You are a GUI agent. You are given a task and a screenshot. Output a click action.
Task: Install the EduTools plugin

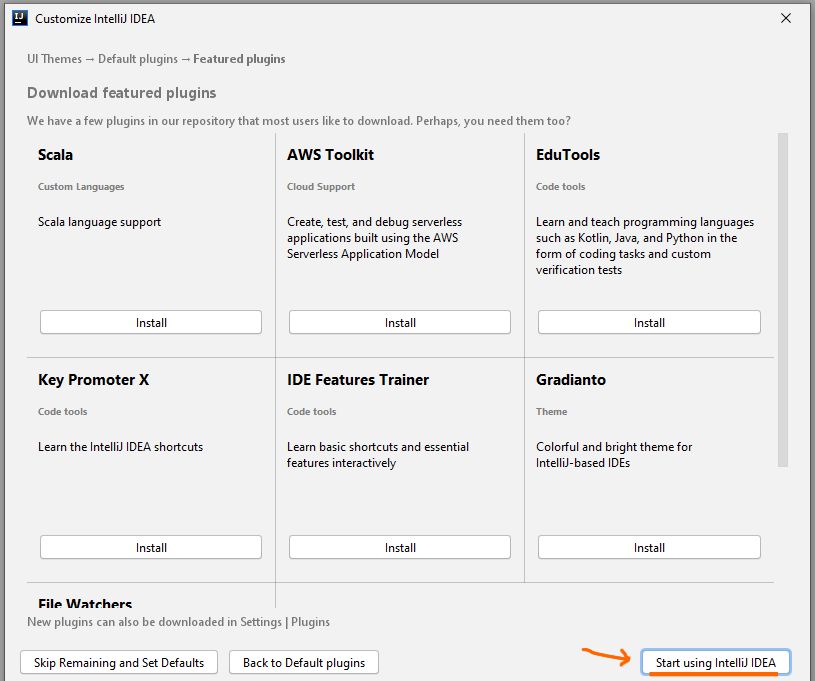coord(649,322)
